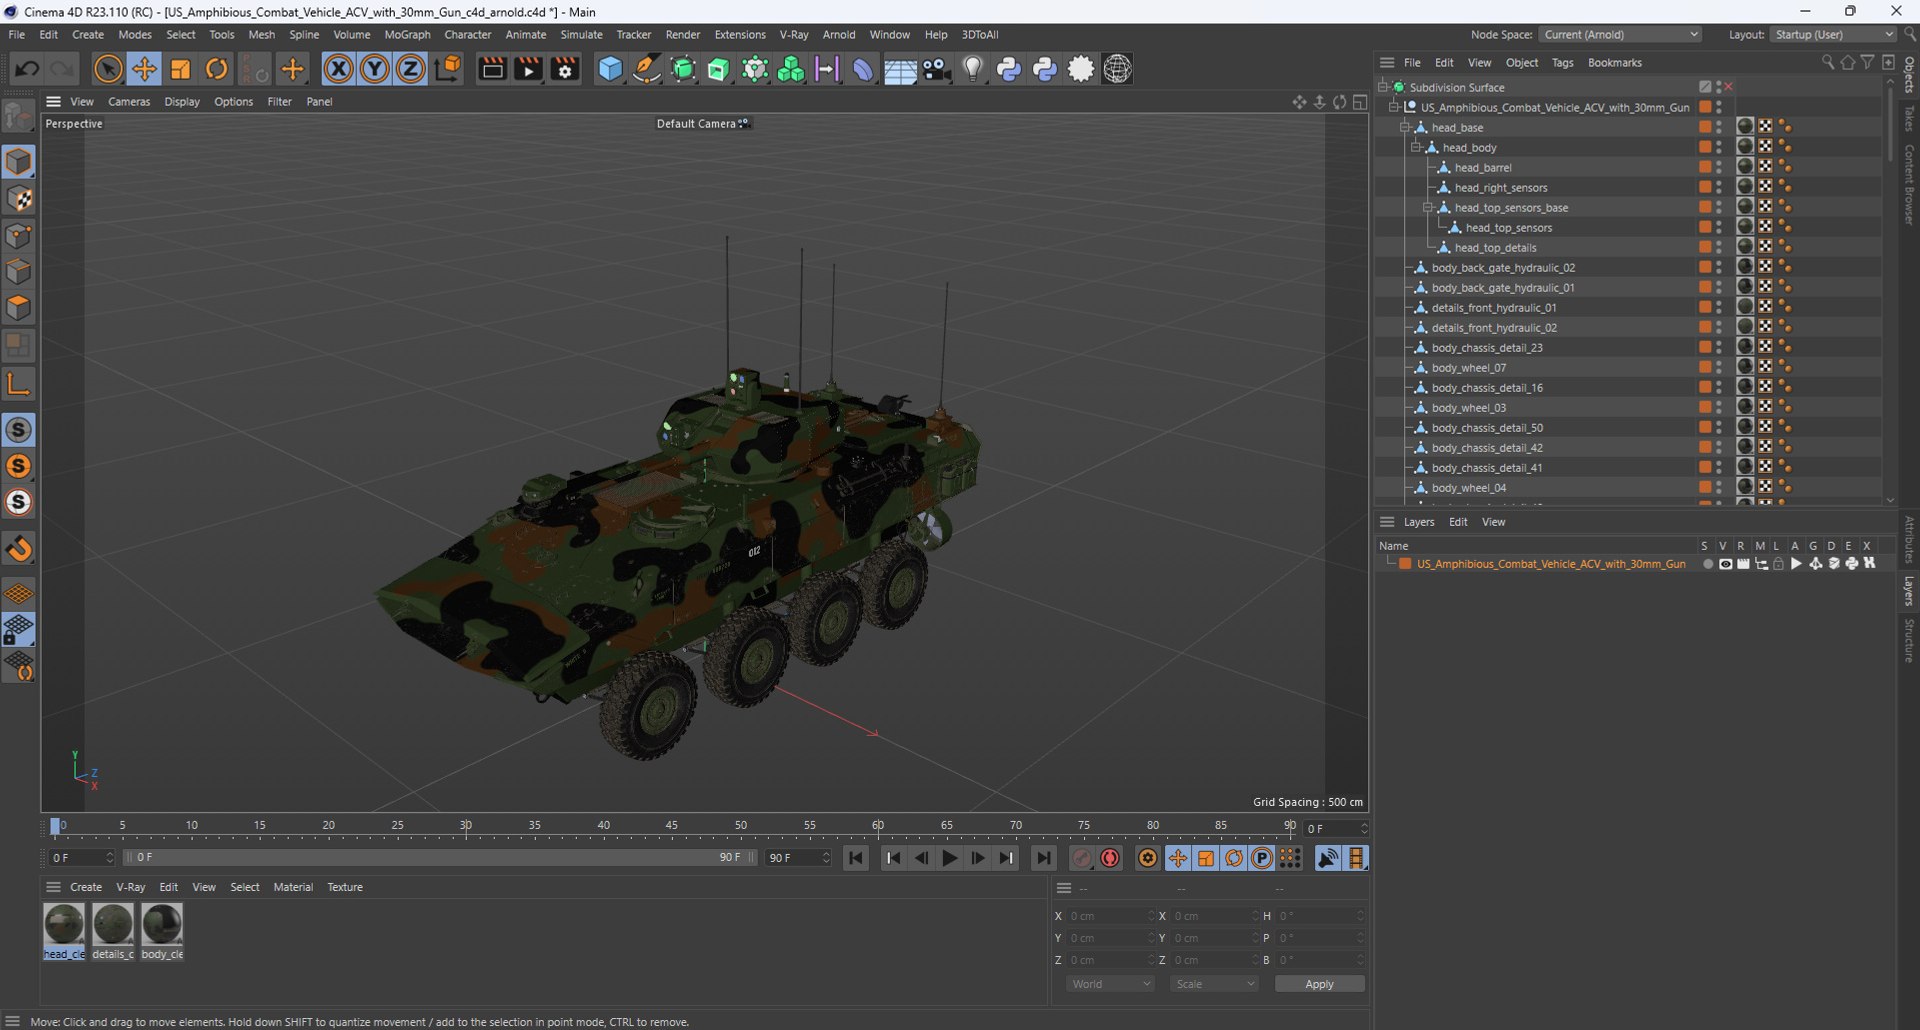Open the Layers menu in Layer Manager
Image resolution: width=1920 pixels, height=1030 pixels.
coord(1418,522)
